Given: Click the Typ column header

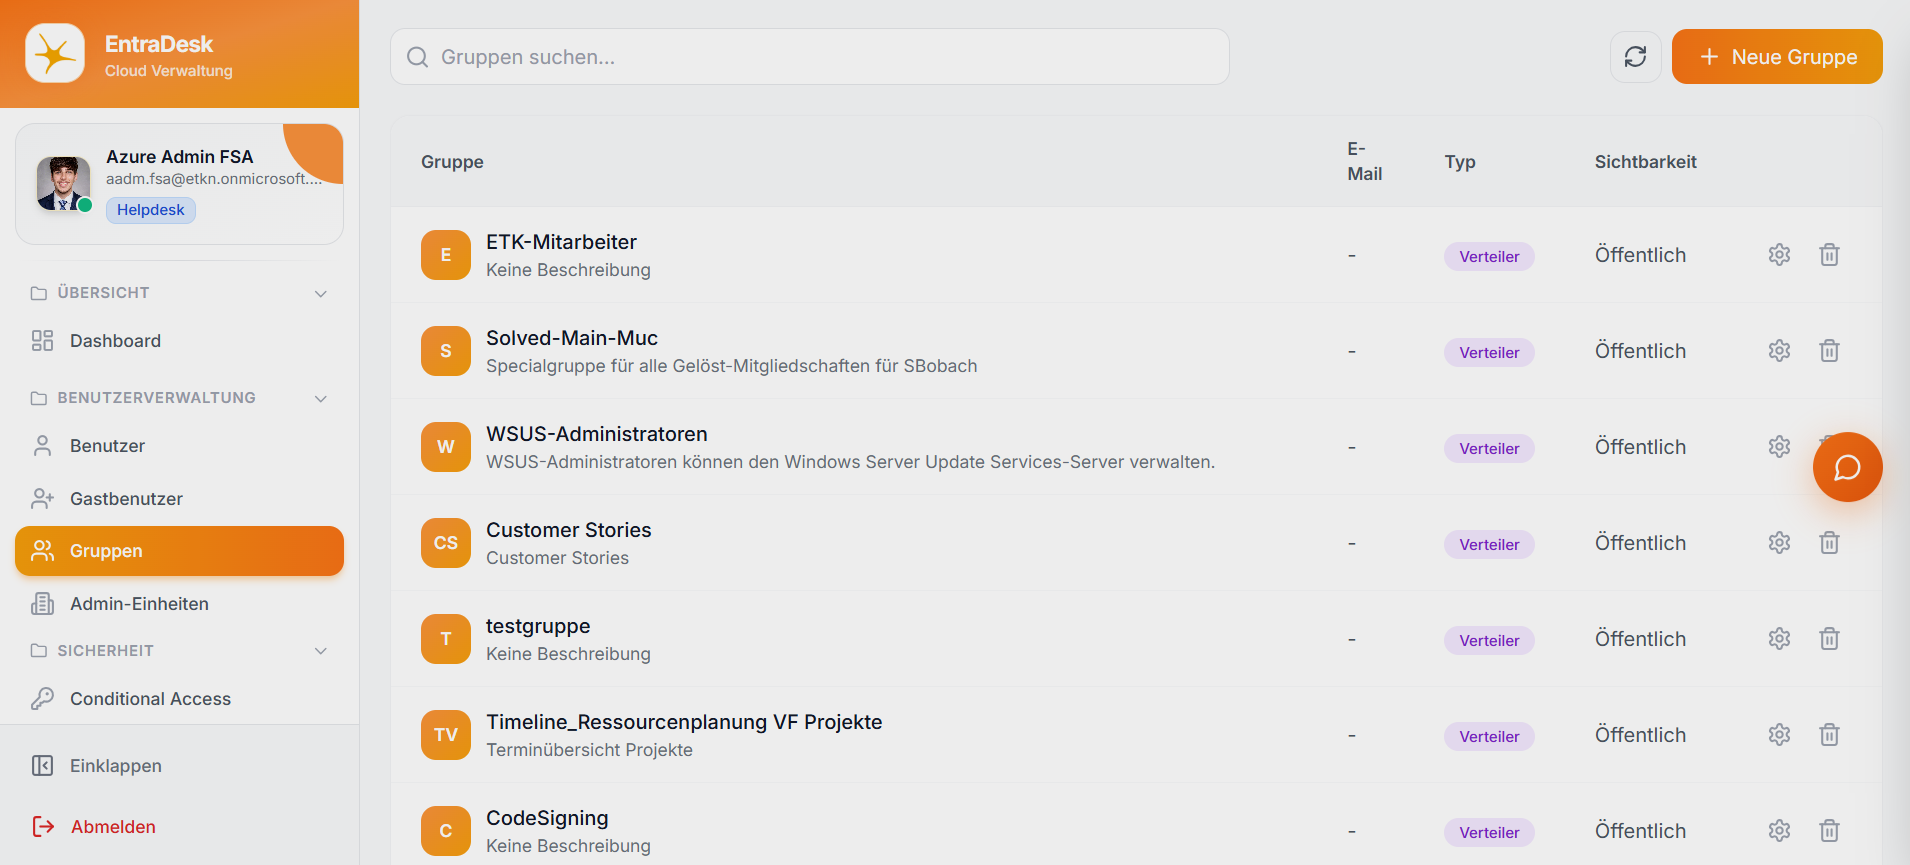Looking at the screenshot, I should coord(1460,162).
